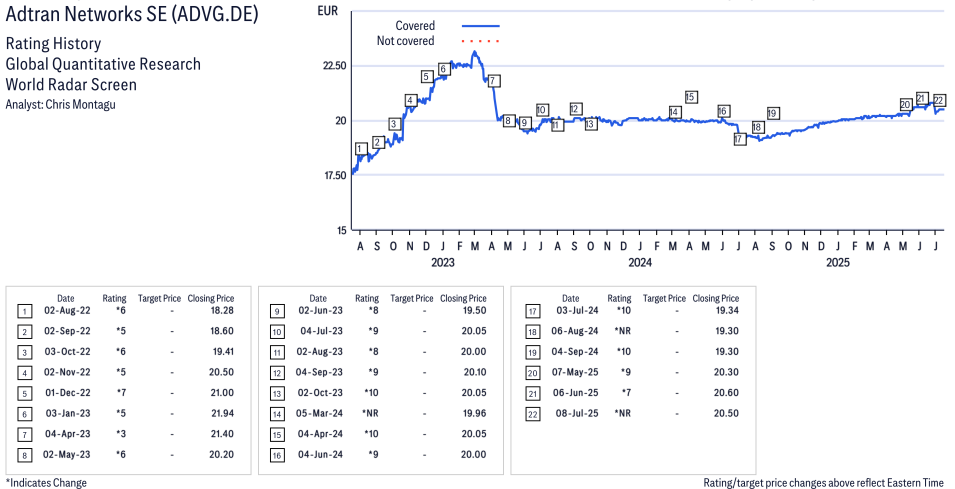Click the World Radar Screen line
This screenshot has height=489, width=955.
(x=71, y=84)
